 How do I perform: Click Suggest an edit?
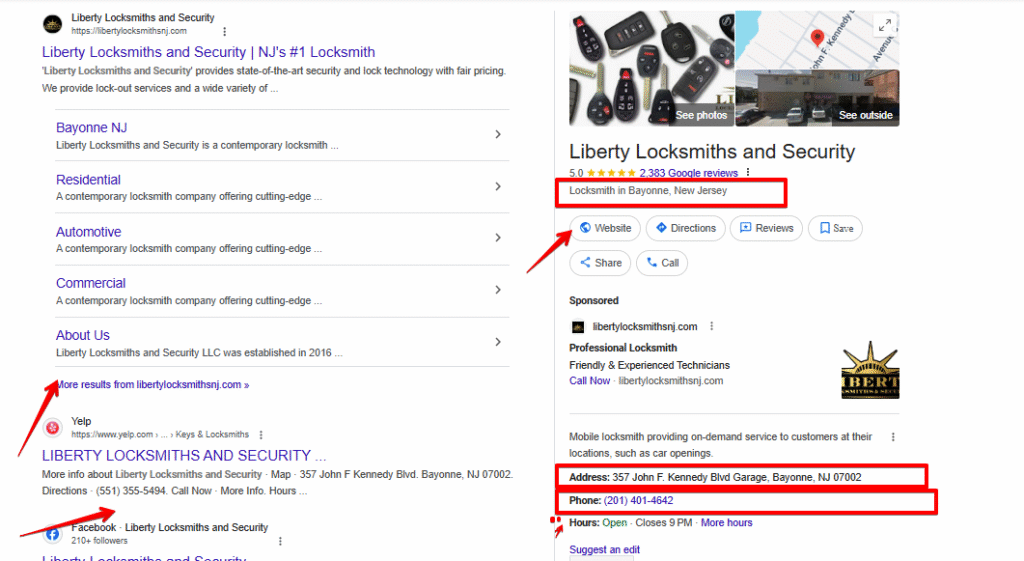[x=604, y=549]
